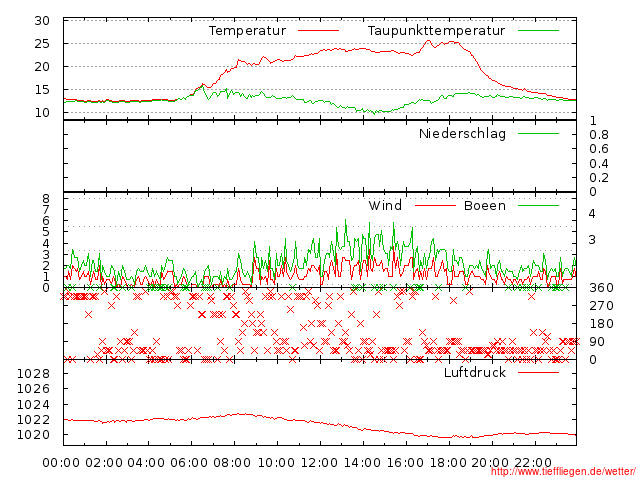
Task: Click the 04:00 time axis label
Action: click(x=146, y=463)
